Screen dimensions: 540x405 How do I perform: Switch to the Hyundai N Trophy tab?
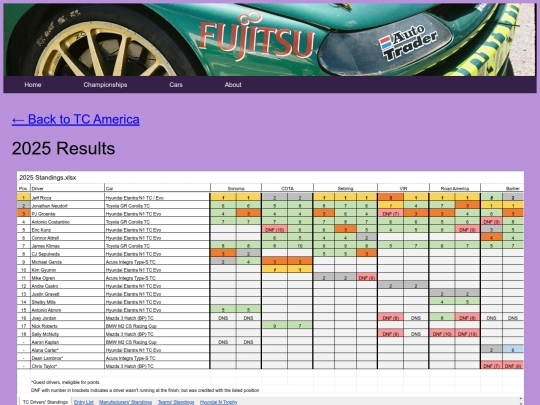click(x=218, y=402)
